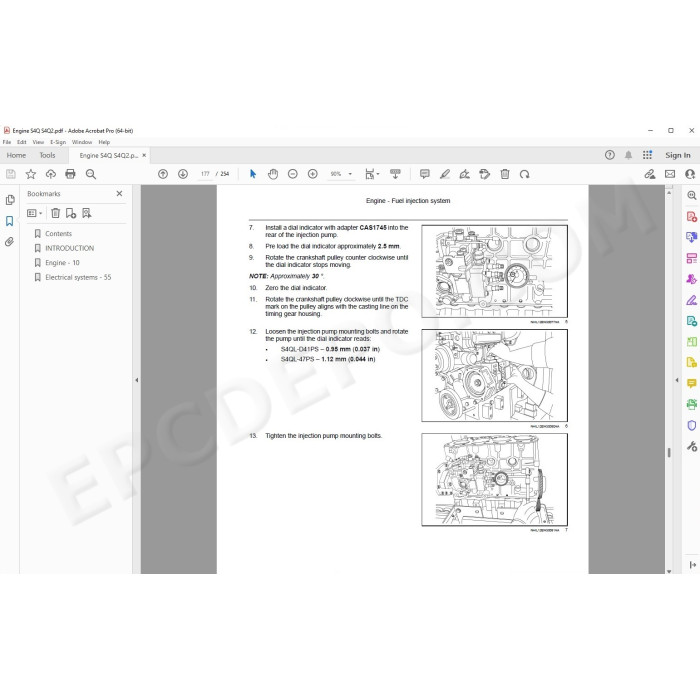Screen dimensions: 700x700
Task: Click the scroll up arrow
Action: click(x=669, y=192)
